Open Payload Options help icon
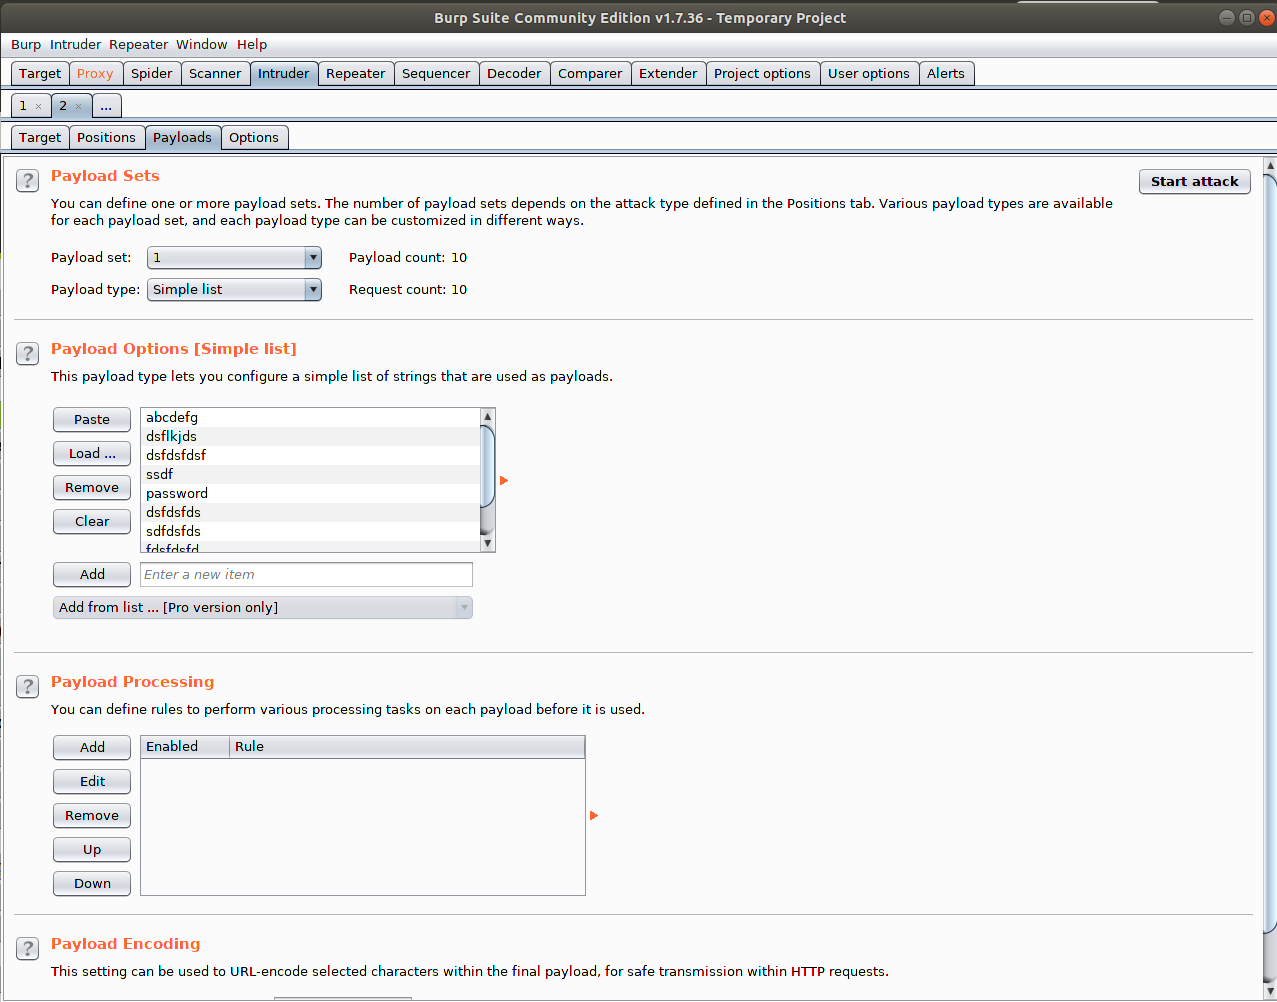 coord(27,353)
